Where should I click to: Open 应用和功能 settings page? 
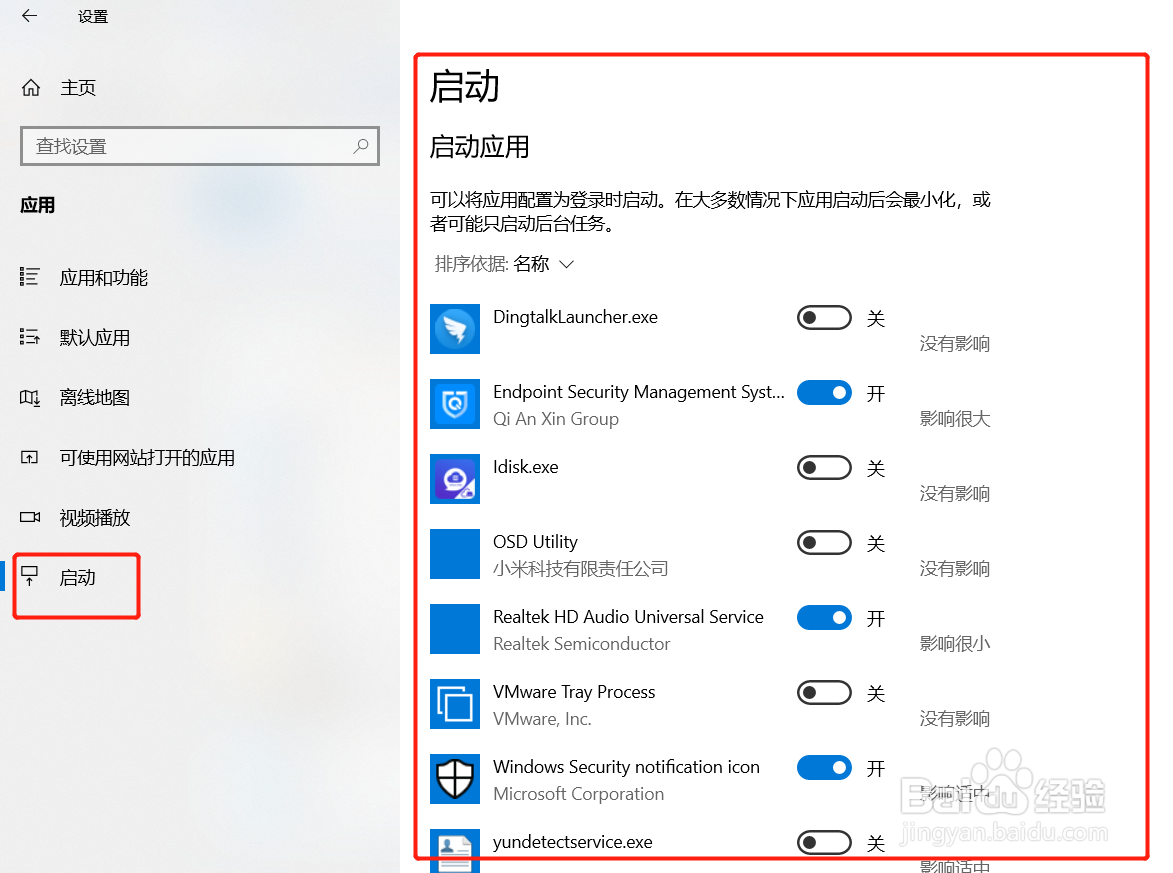click(104, 278)
